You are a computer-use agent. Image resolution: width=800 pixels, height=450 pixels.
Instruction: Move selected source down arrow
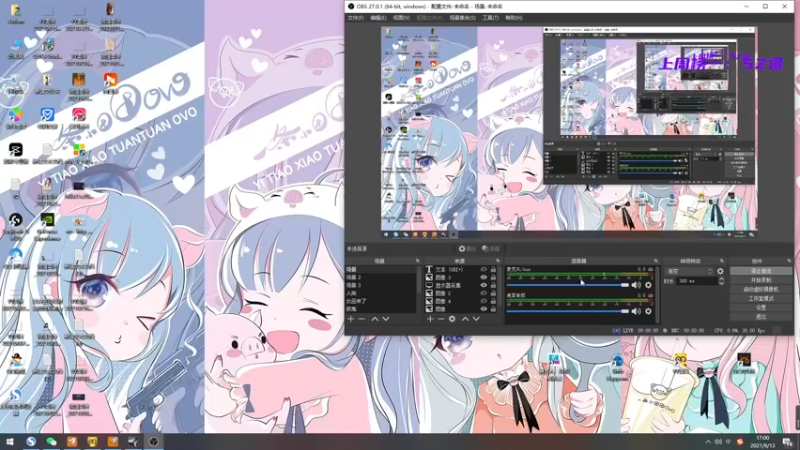point(476,319)
